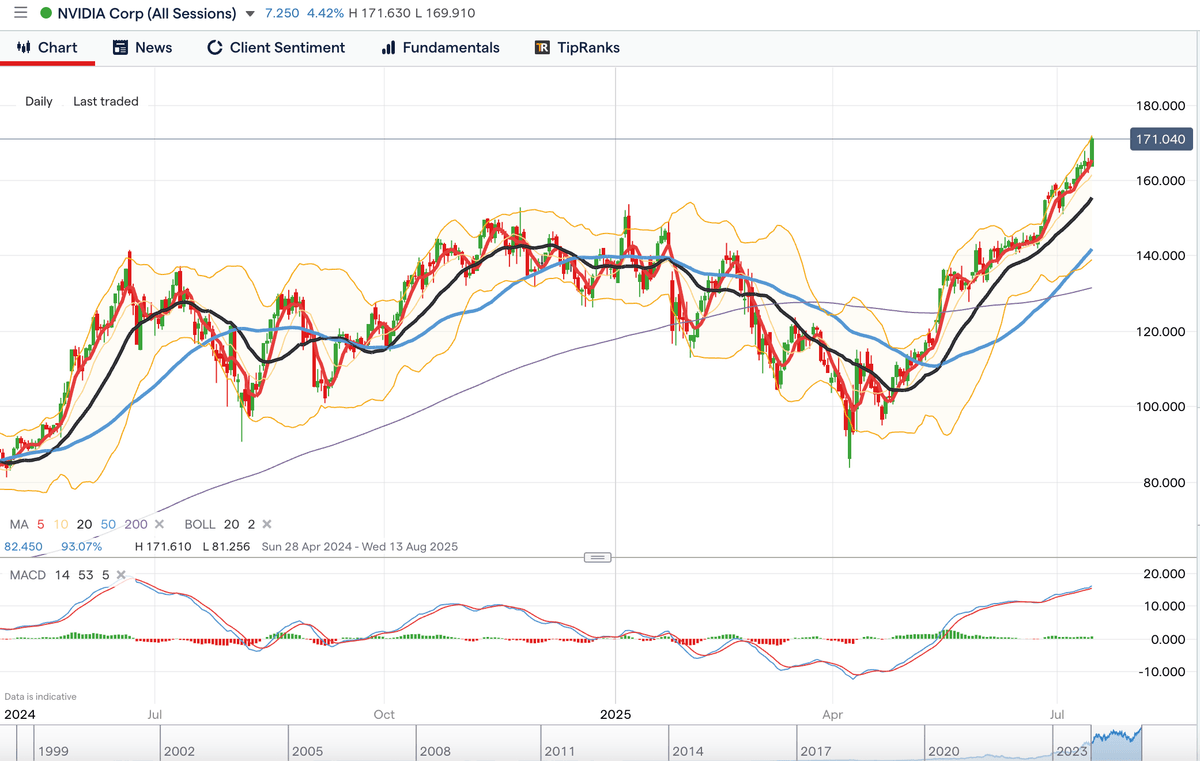Click the 82.450 range change value

click(x=24, y=547)
